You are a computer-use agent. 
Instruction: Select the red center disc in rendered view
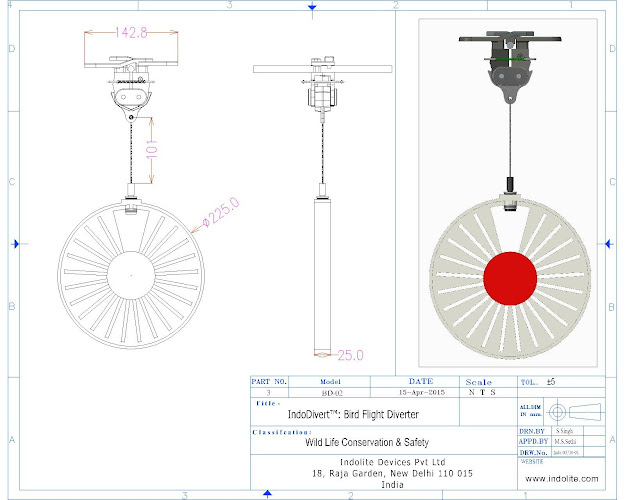coord(510,278)
